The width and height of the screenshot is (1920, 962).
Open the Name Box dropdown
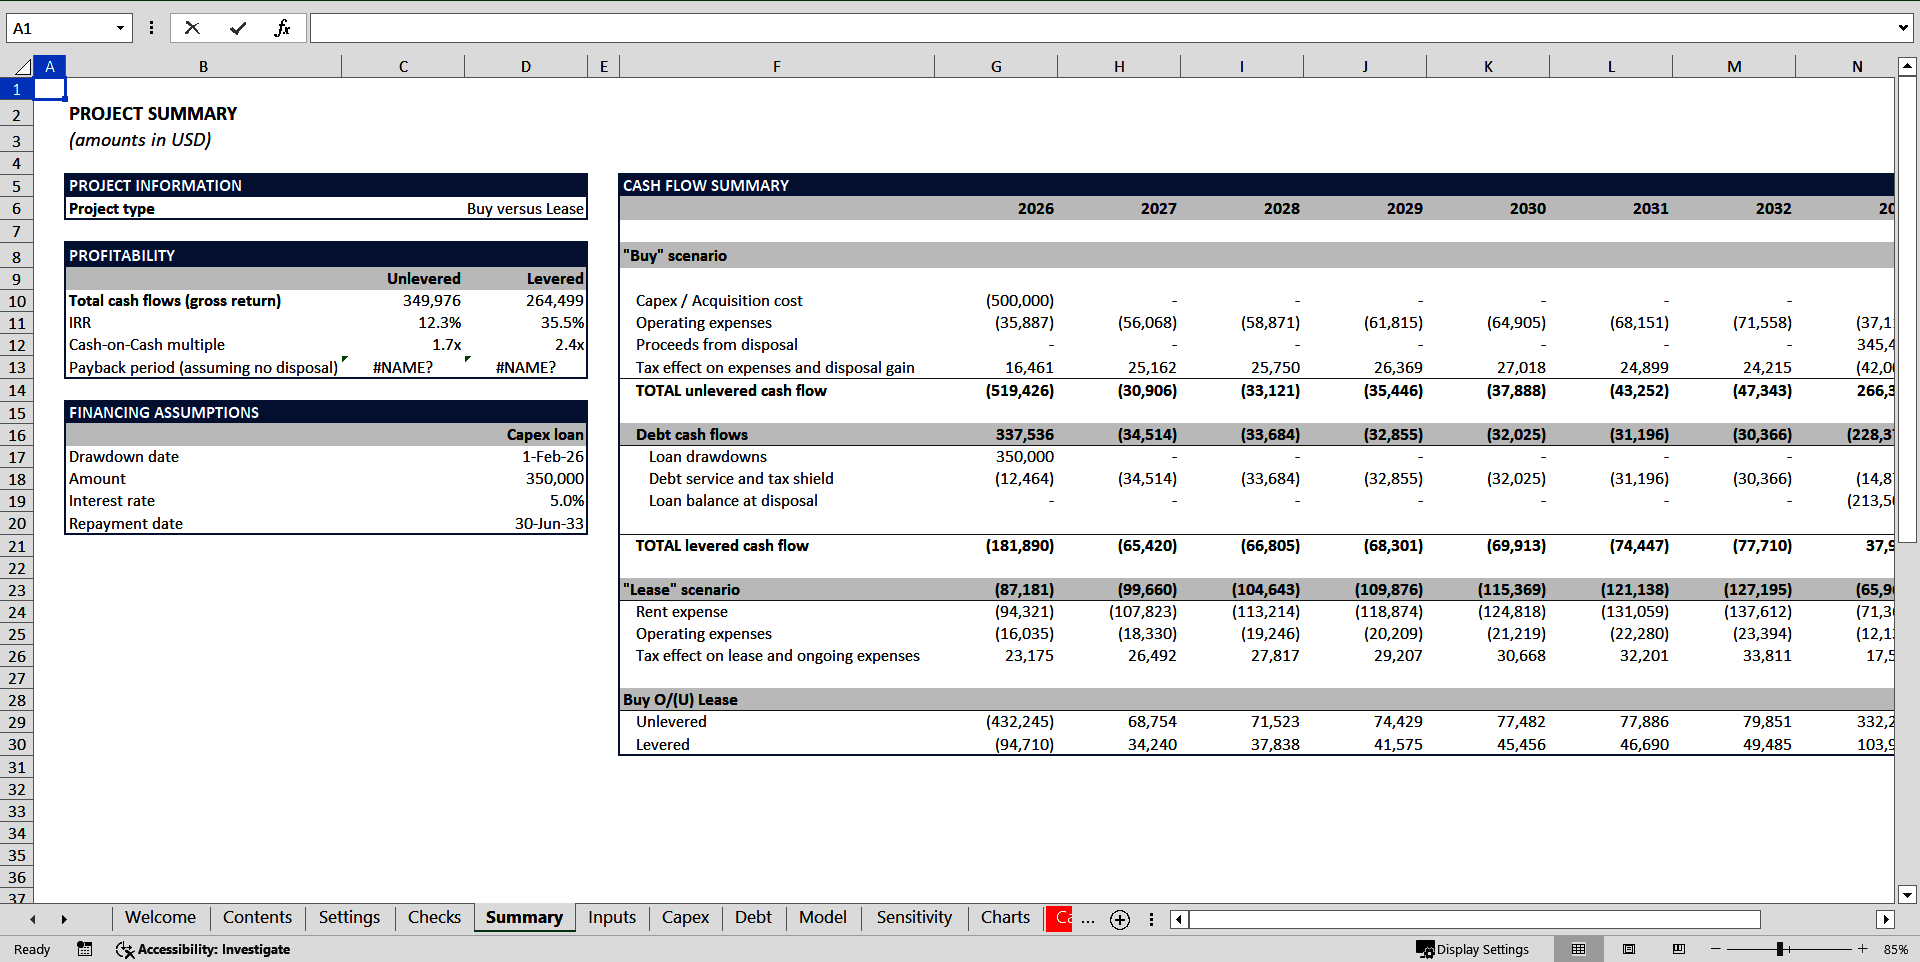(x=120, y=28)
